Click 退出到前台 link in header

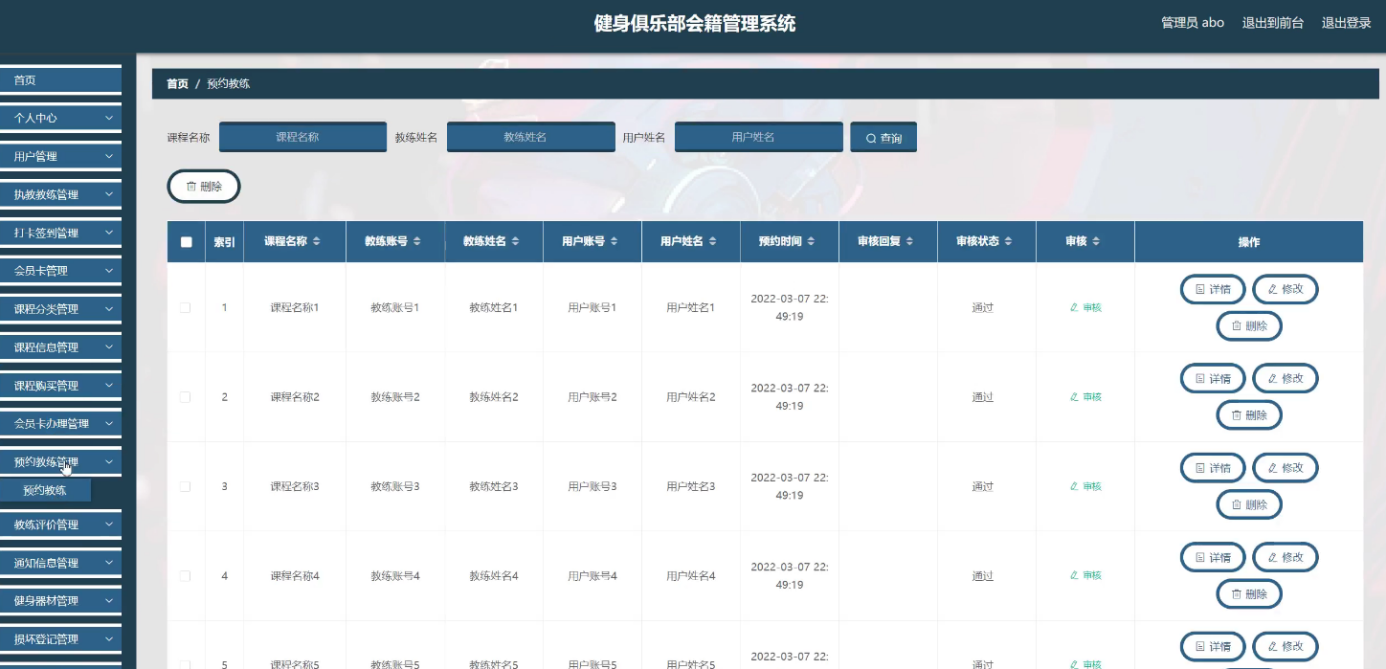[x=1273, y=23]
